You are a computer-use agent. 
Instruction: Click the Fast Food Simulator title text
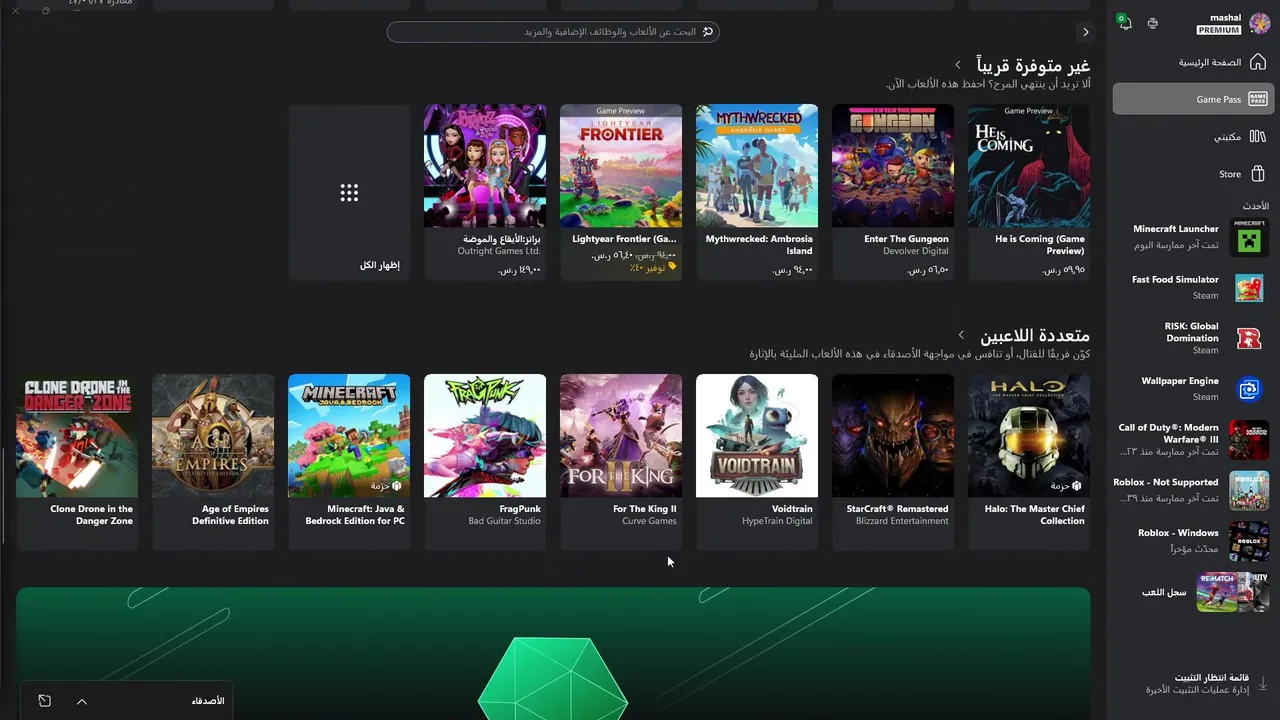pyautogui.click(x=1175, y=280)
